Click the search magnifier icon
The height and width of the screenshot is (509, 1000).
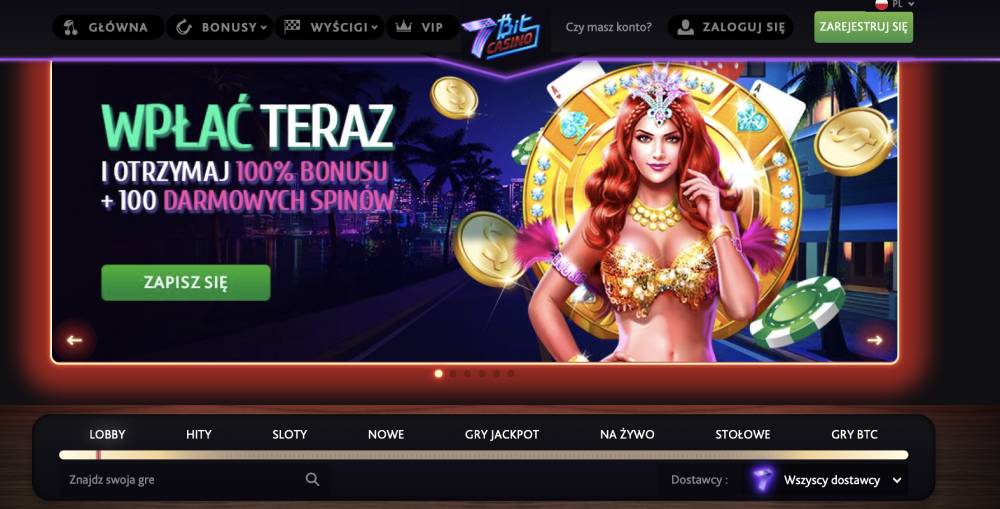coord(312,479)
